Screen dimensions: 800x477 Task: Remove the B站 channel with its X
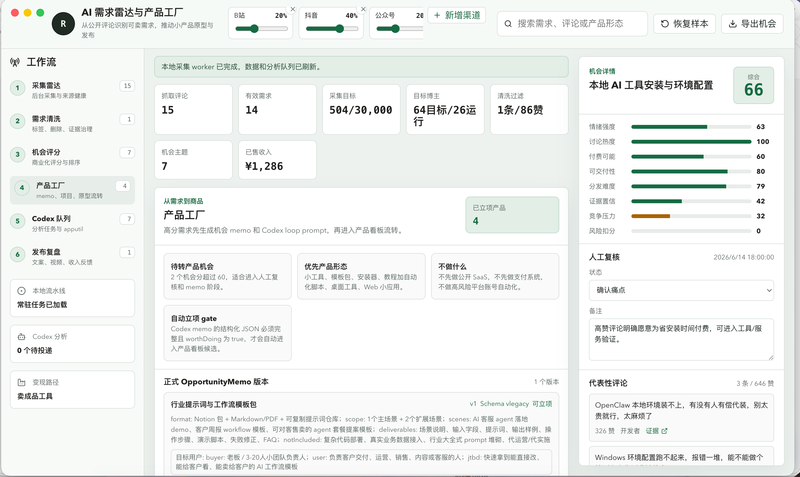pyautogui.click(x=293, y=9)
